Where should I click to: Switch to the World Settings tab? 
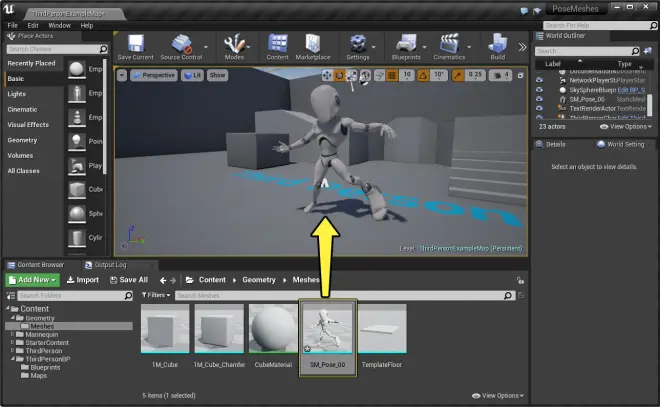click(x=621, y=144)
